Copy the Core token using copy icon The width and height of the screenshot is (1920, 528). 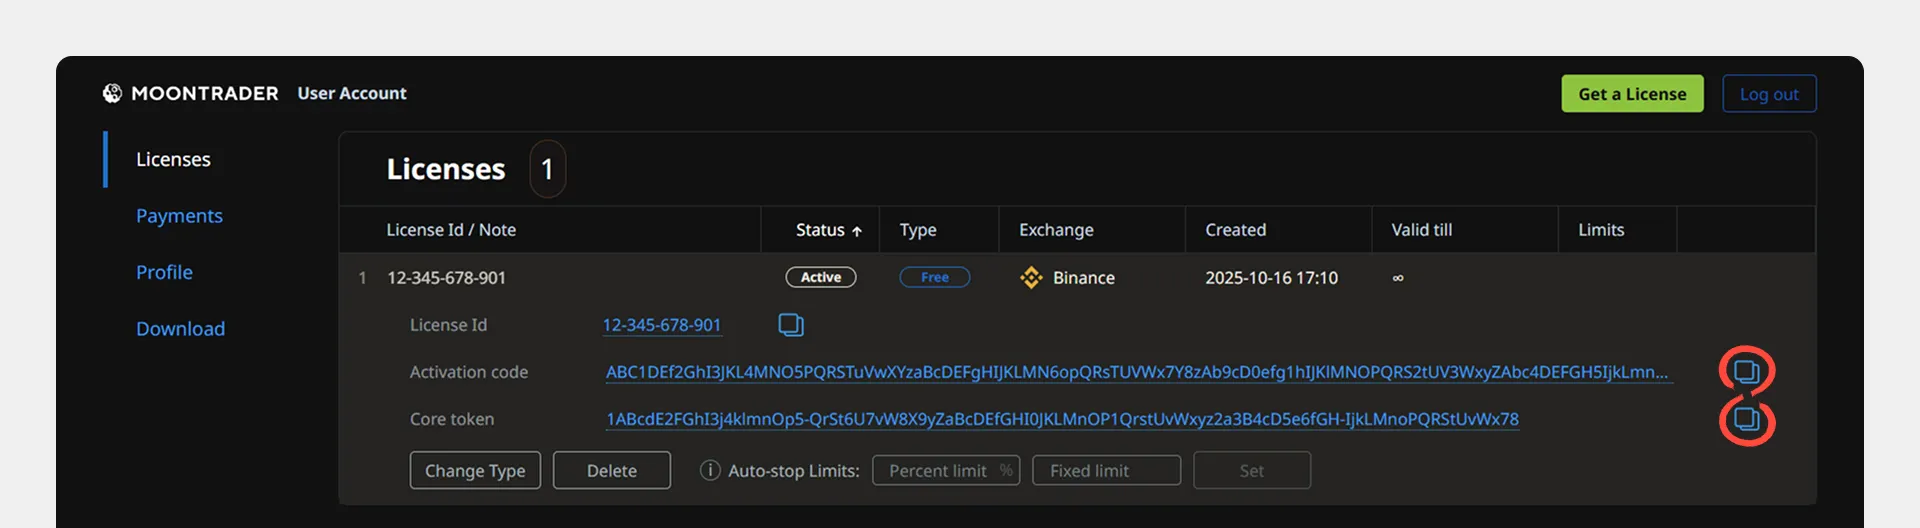(1746, 419)
